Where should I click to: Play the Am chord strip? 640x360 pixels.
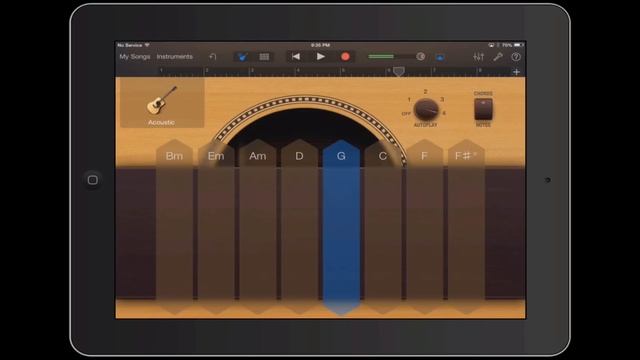point(258,227)
